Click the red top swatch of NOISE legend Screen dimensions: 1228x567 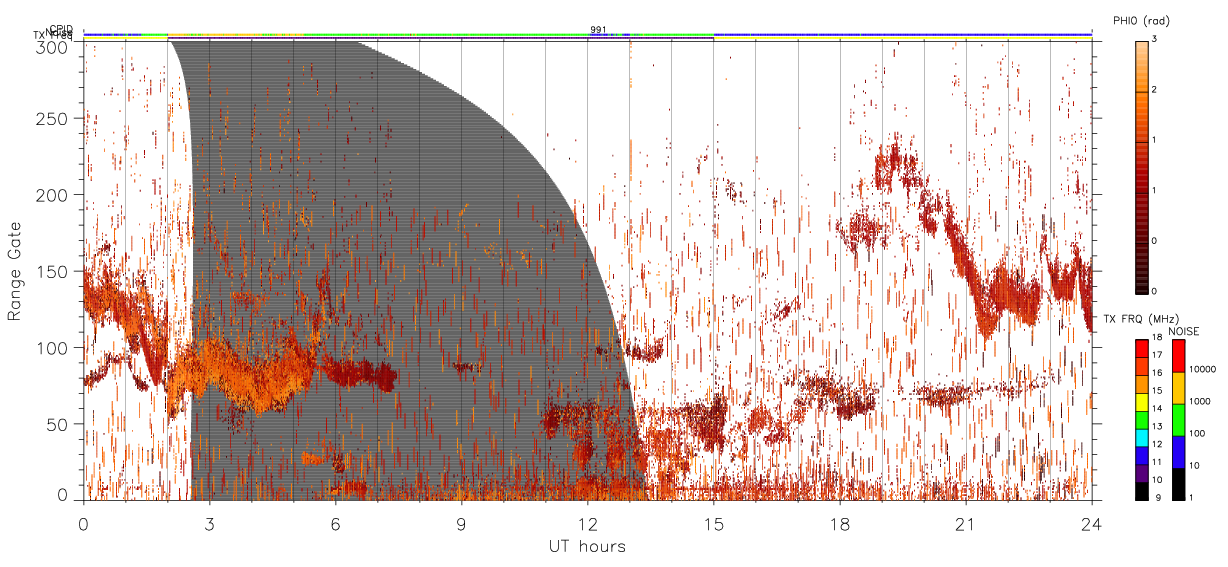1177,356
